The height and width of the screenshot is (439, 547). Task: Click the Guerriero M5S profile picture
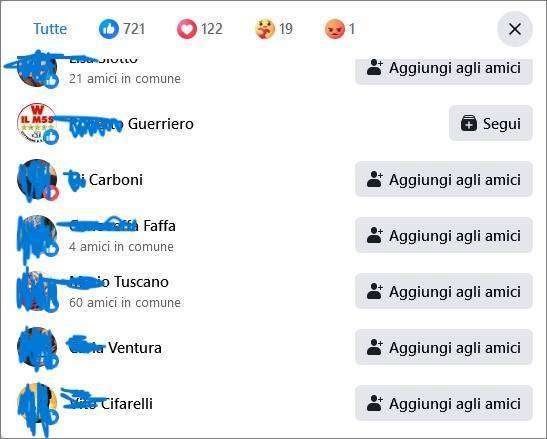(37, 124)
